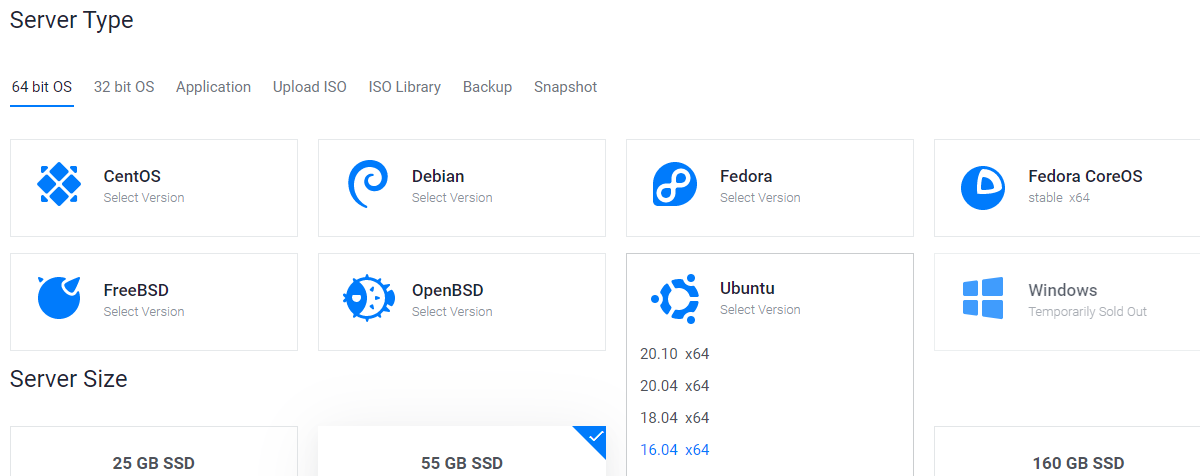Click the CentOS logo icon

59,185
